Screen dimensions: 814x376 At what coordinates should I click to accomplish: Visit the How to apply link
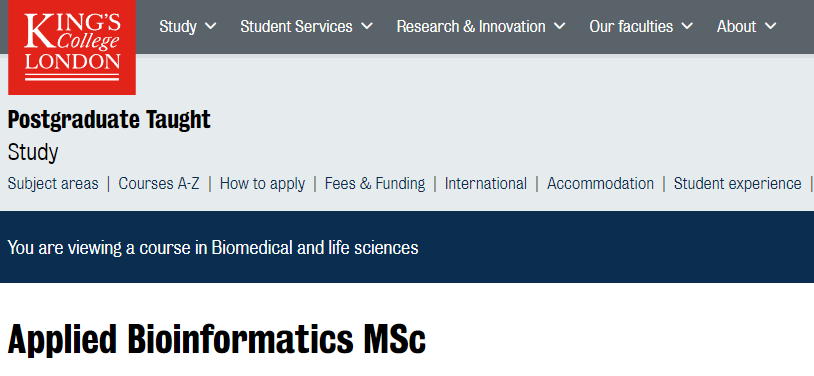pyautogui.click(x=262, y=184)
